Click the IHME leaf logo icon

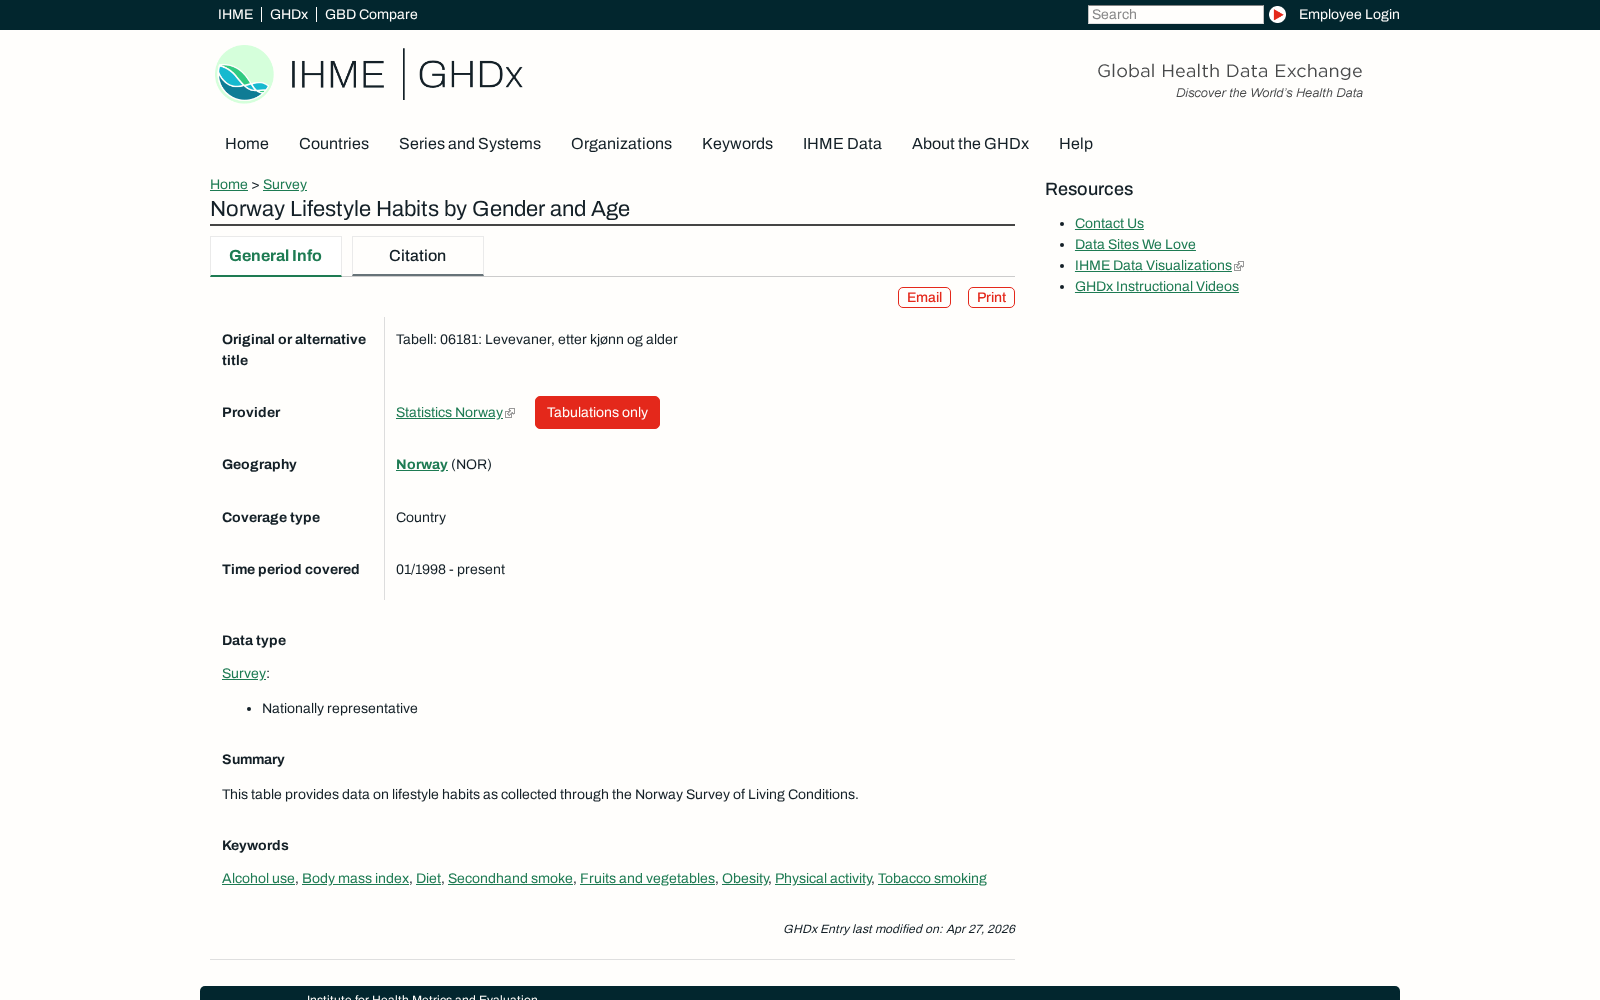tap(244, 73)
